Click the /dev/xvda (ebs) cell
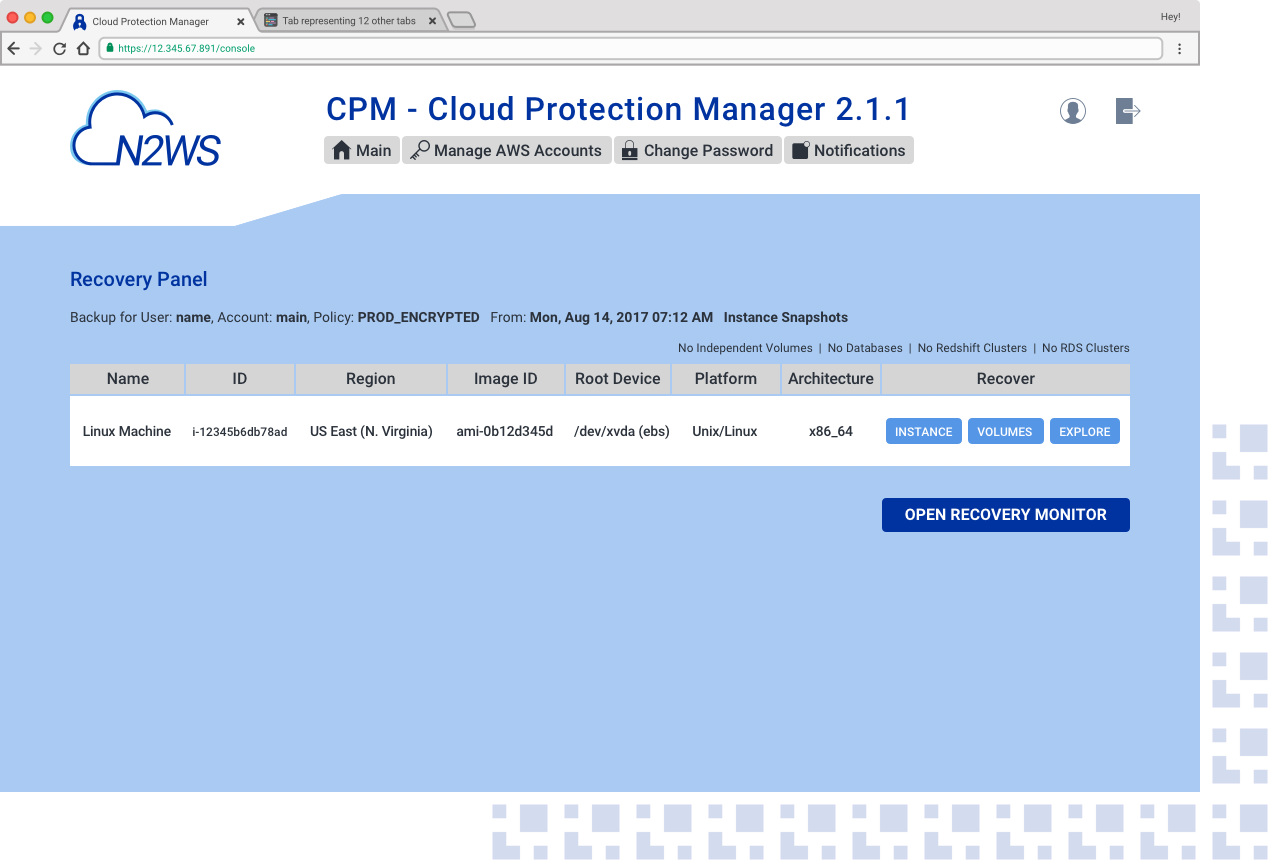Image resolution: width=1276 pixels, height=868 pixels. [x=622, y=431]
